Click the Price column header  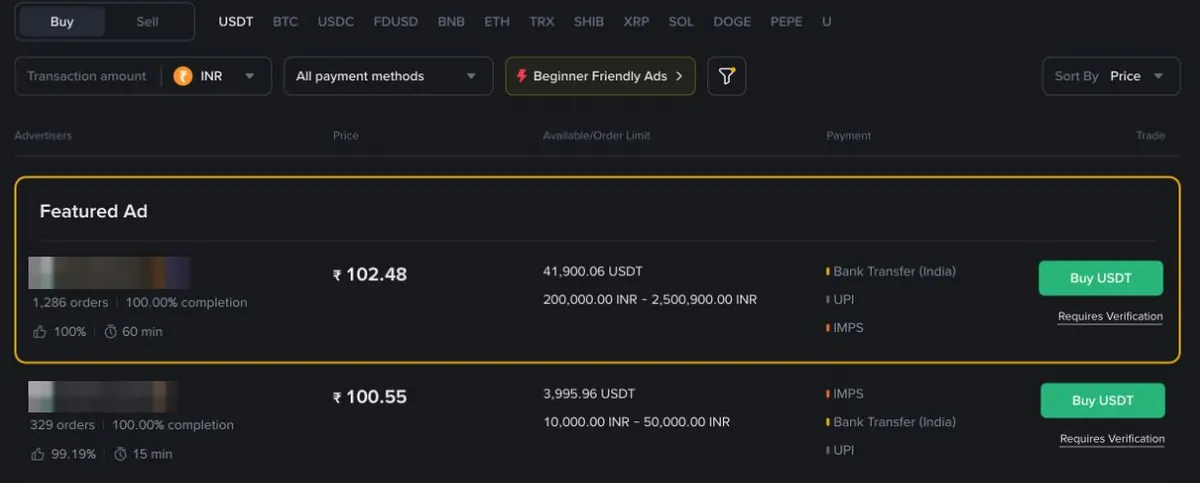point(346,135)
